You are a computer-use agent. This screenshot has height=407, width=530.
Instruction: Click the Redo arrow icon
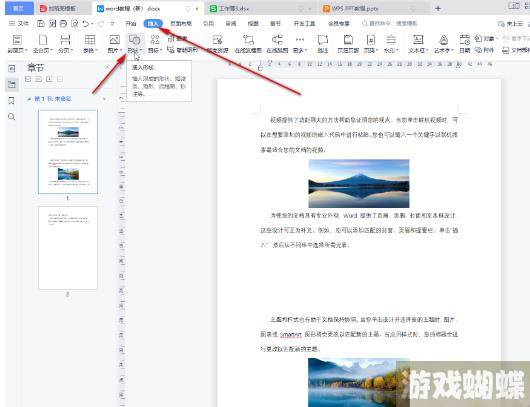pyautogui.click(x=101, y=24)
